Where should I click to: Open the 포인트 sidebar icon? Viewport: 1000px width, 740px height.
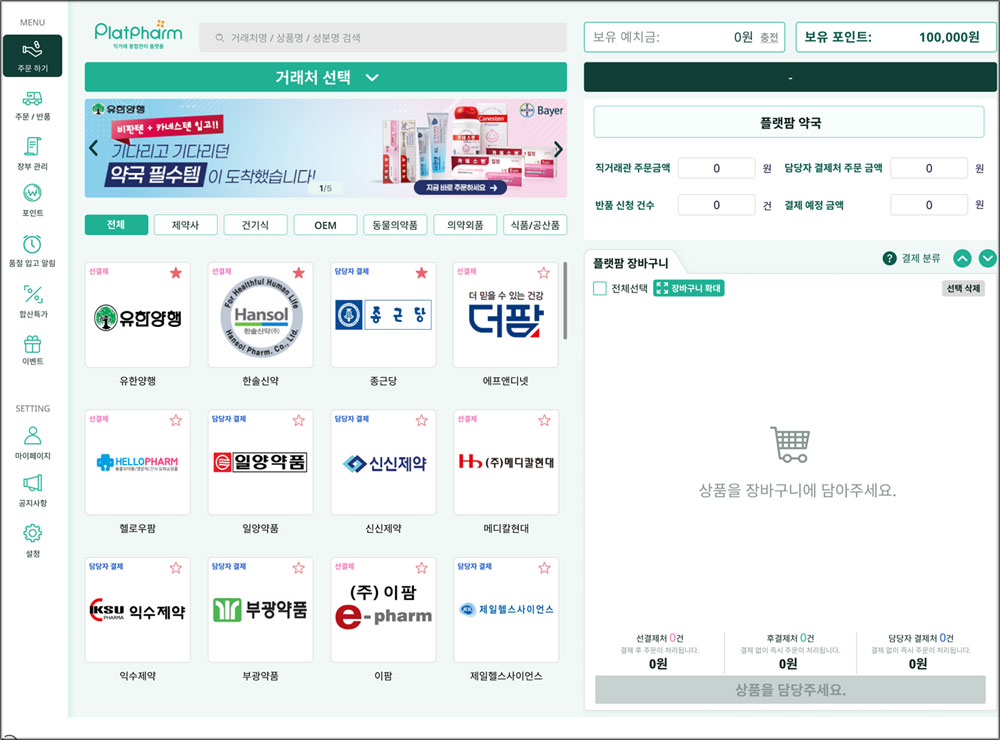33,193
